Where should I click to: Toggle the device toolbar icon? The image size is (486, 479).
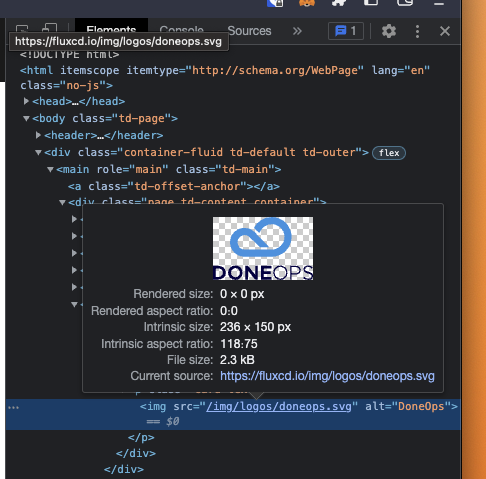coord(50,28)
